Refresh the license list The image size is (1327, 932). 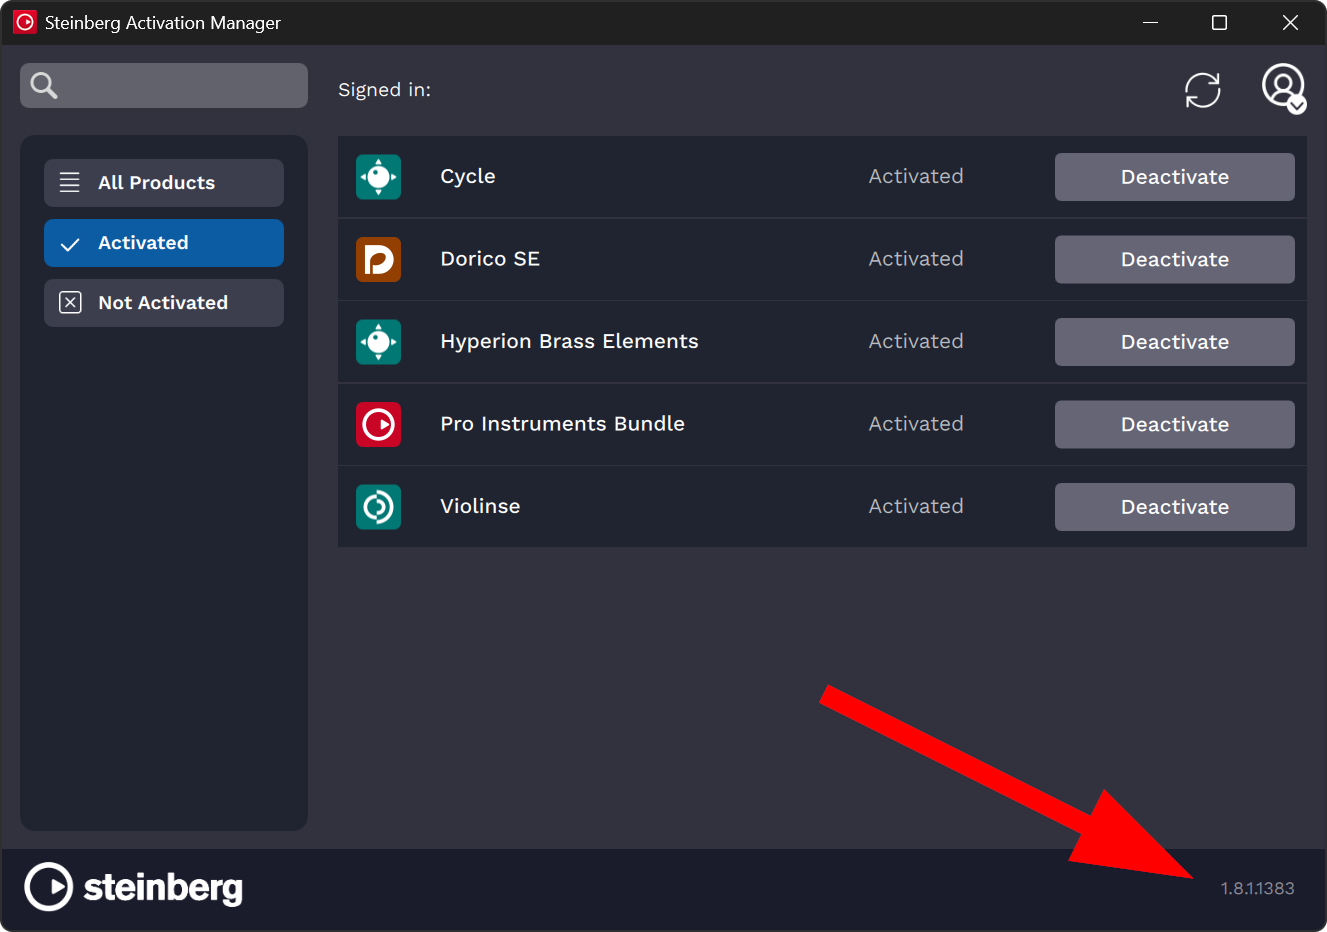coord(1203,90)
